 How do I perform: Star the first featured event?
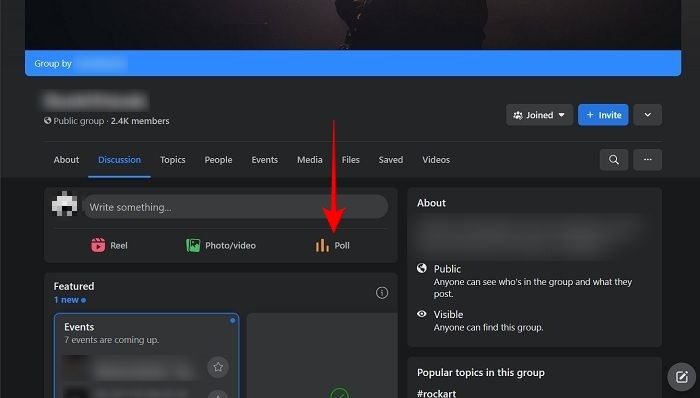coord(218,367)
